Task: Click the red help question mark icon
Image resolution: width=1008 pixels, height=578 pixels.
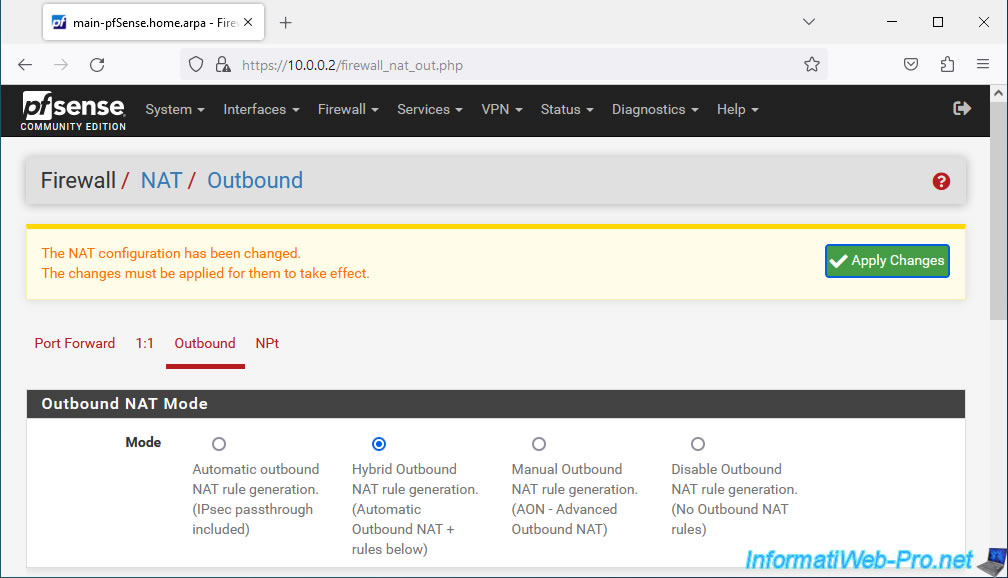Action: [x=941, y=181]
